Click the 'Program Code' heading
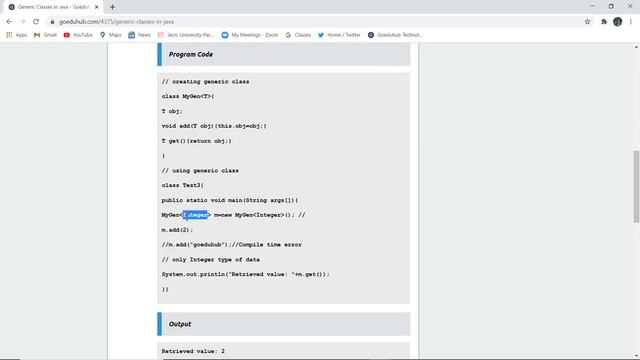640x360 pixels. [191, 54]
